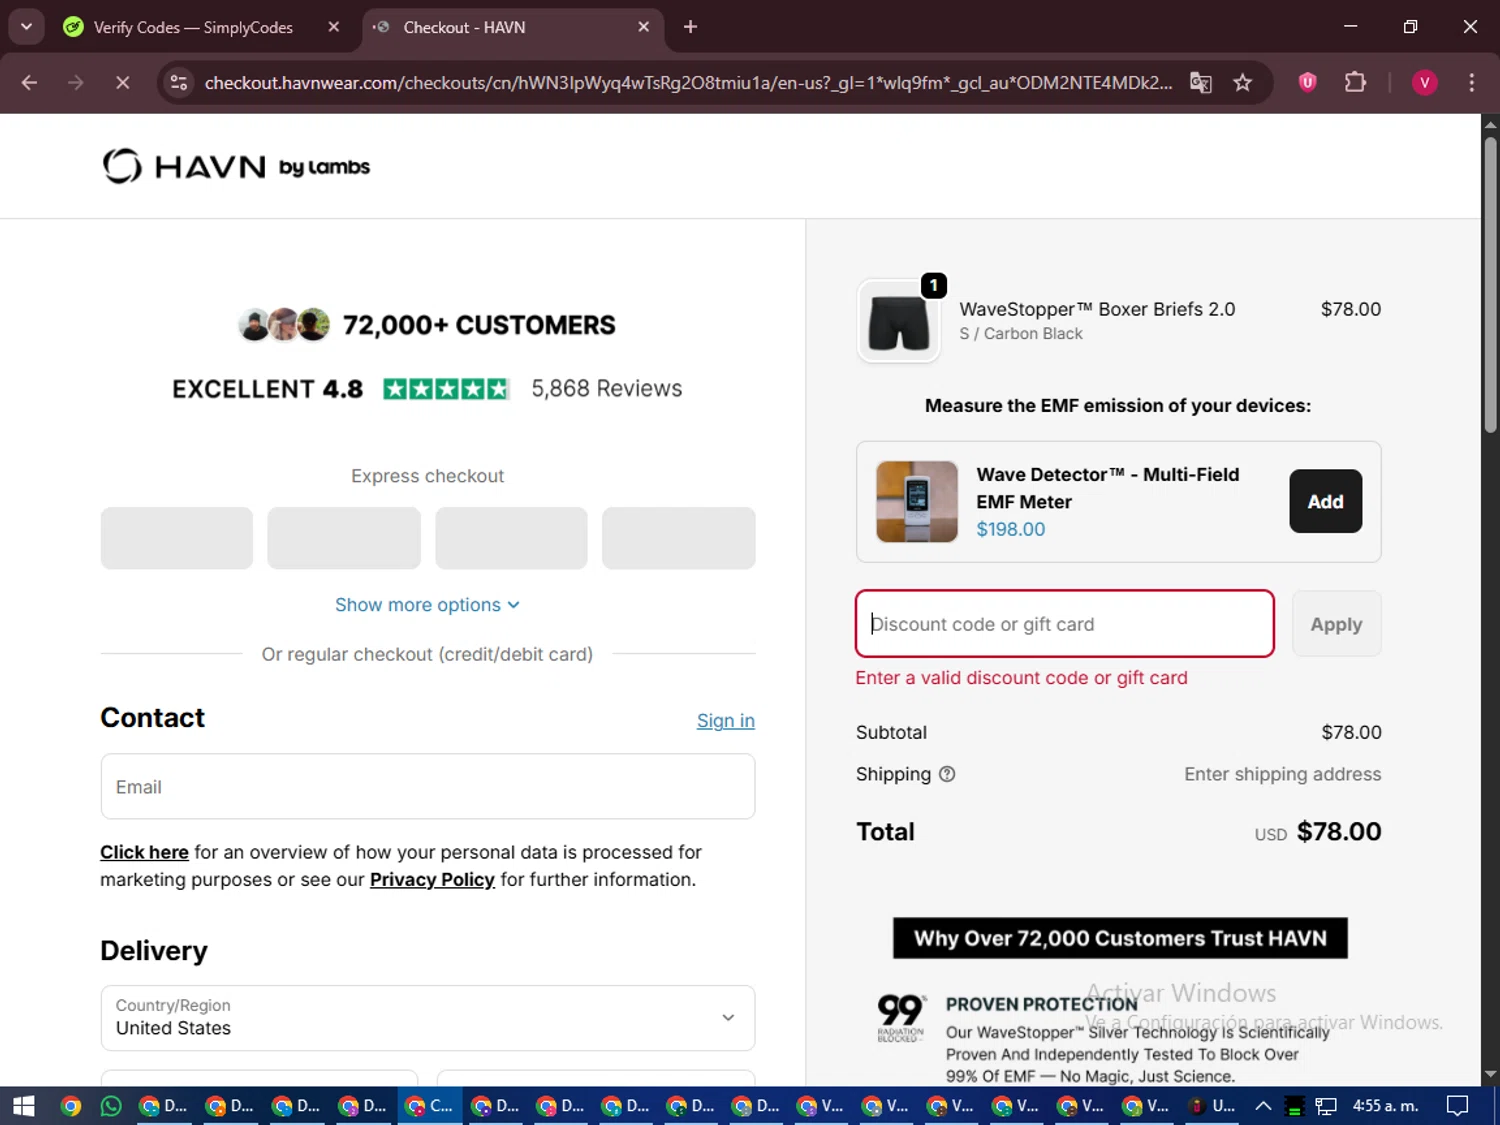Click the pinned Chrome icon beside Start
1500x1125 pixels.
(x=70, y=1106)
